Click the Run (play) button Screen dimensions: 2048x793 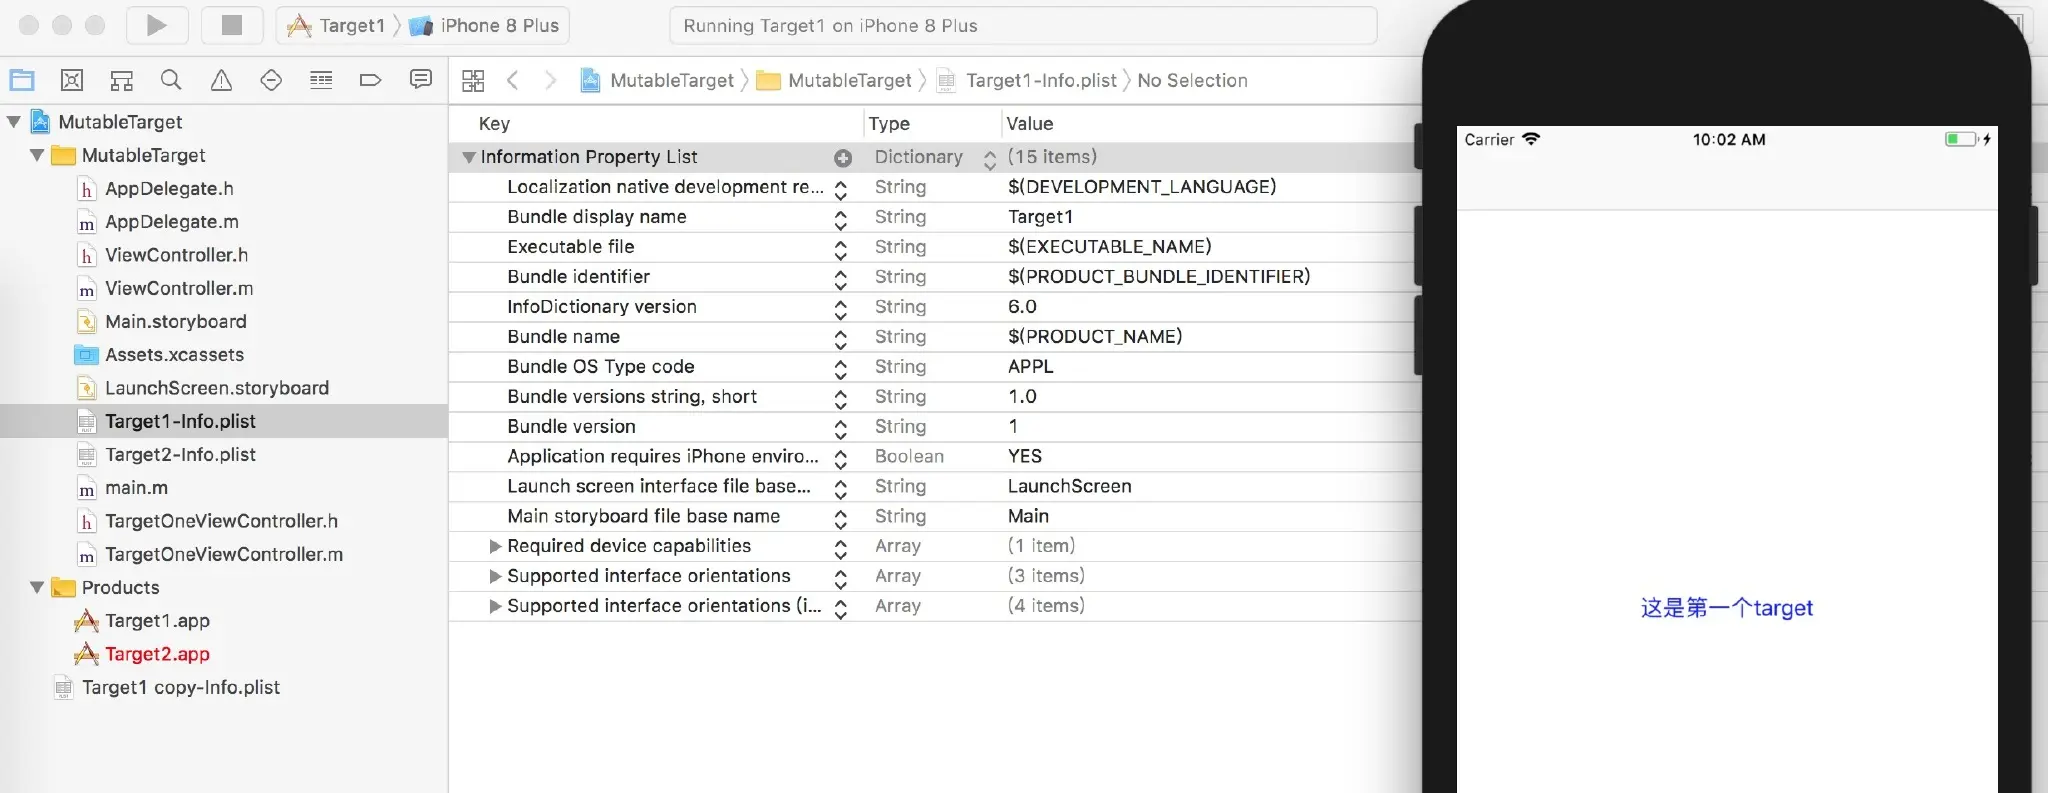[157, 25]
